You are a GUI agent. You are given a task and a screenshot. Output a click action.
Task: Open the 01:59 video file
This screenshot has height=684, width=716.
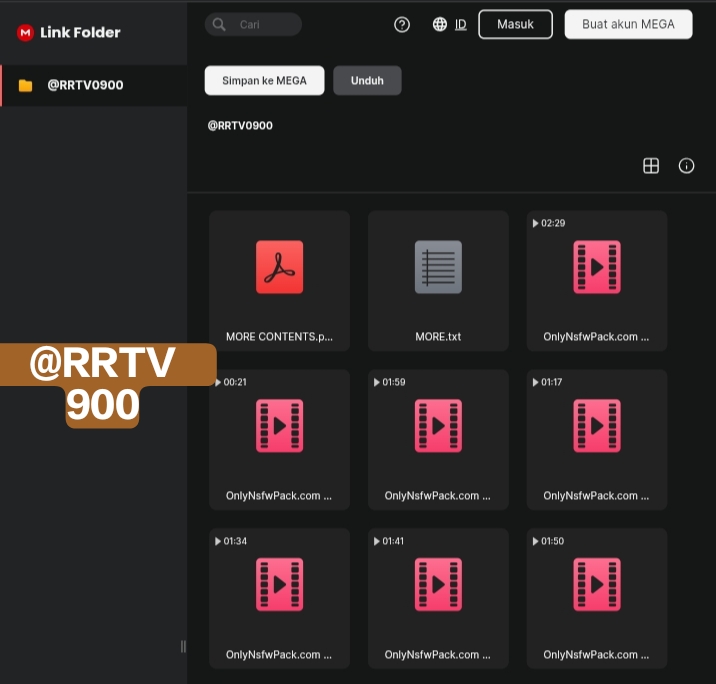click(x=438, y=439)
